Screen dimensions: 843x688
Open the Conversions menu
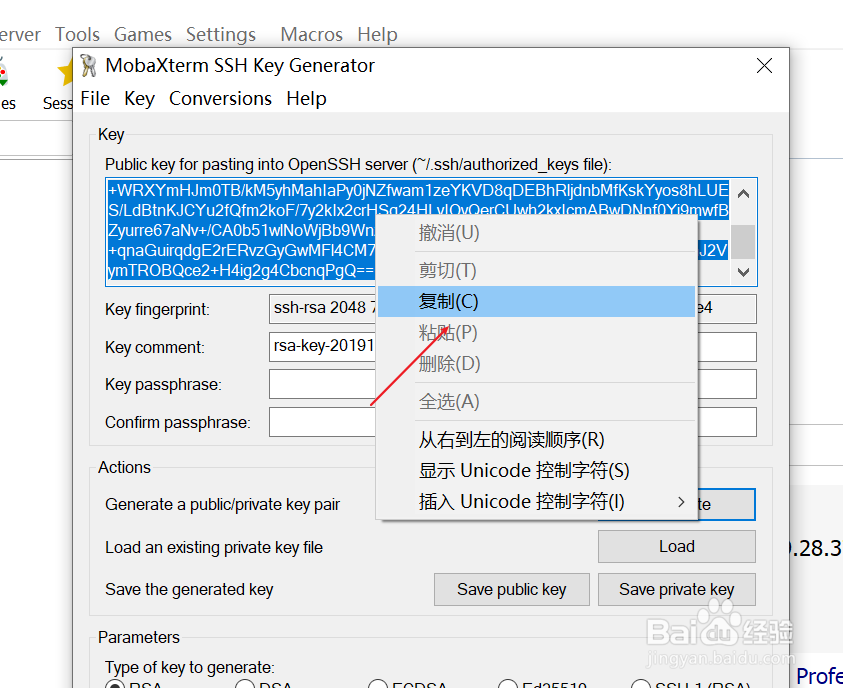(220, 99)
